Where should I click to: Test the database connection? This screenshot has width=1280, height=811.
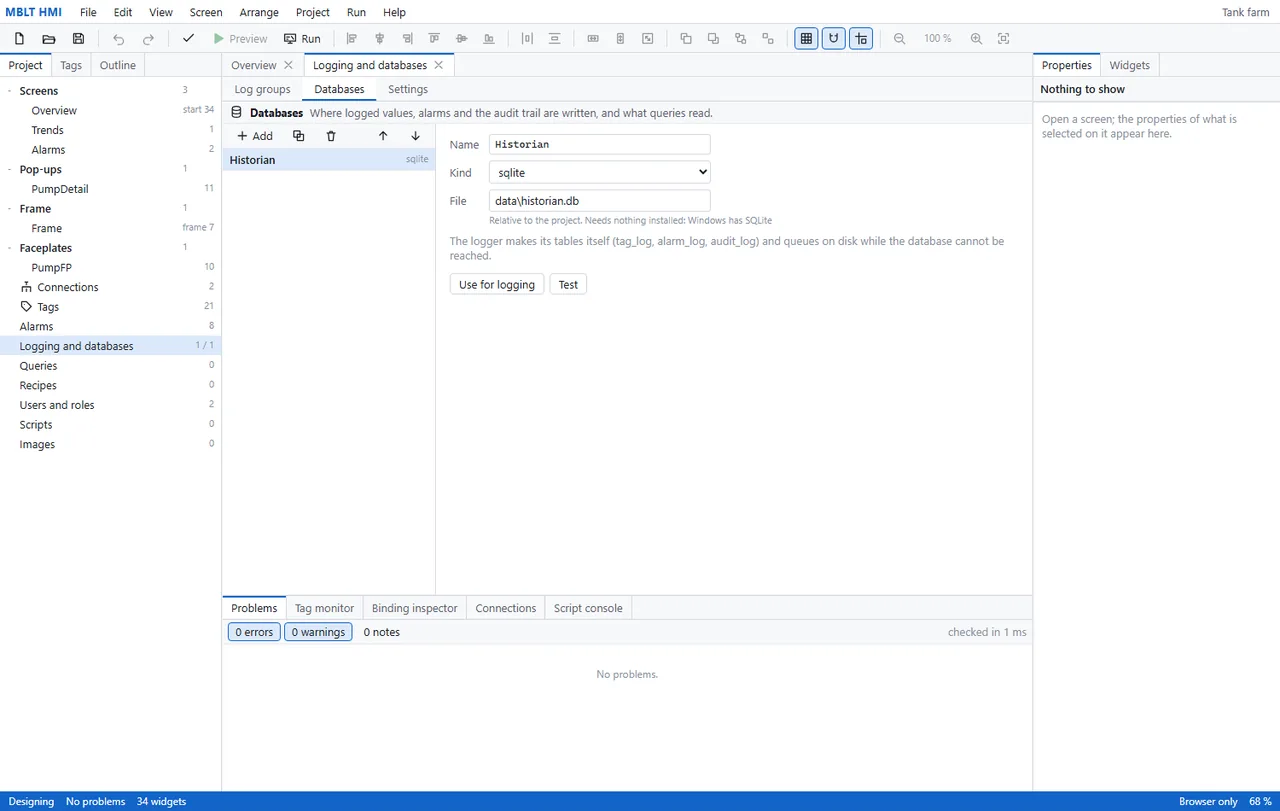[x=568, y=285]
